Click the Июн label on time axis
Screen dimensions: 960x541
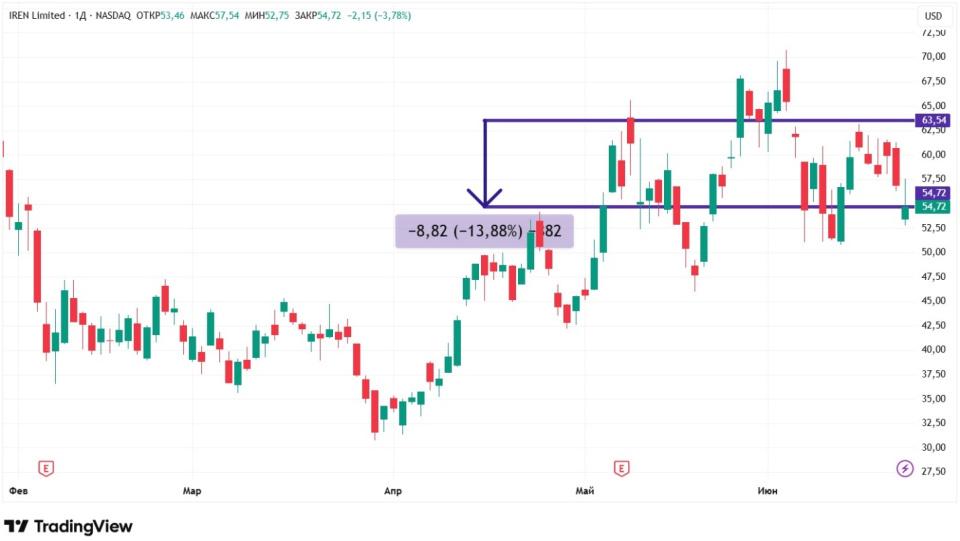pos(767,491)
